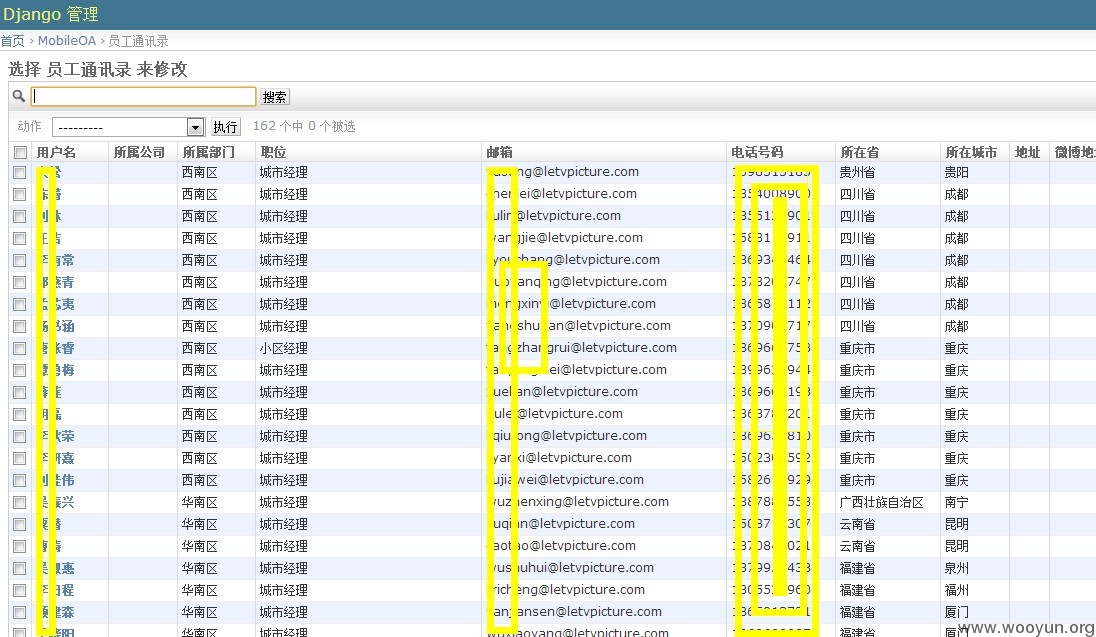
Task: Click the 广西壮族自治区 province cell
Action: click(881, 502)
